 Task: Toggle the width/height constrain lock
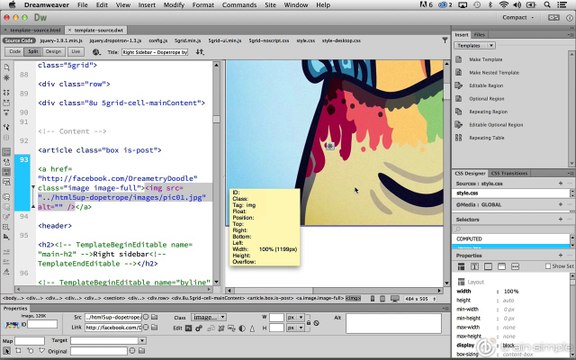tap(309, 323)
